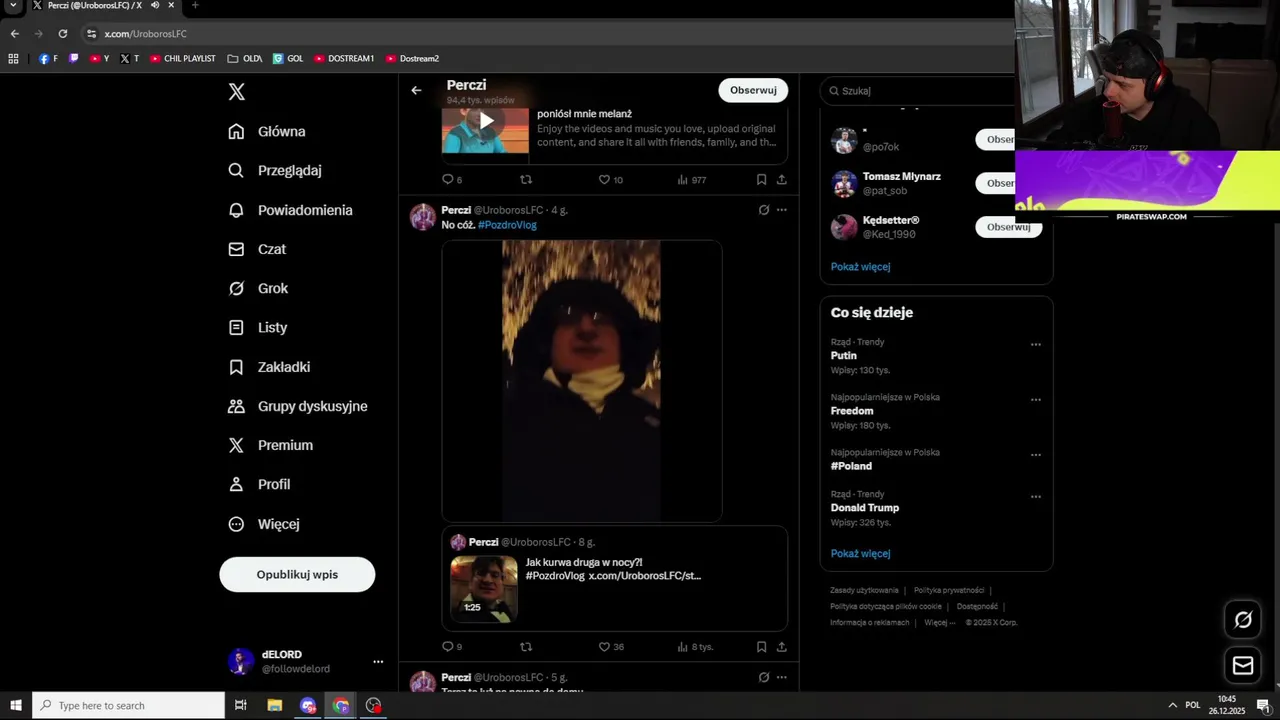Open DOSTREAM1 bookmark
Screen dimensions: 1280x720
[x=344, y=59]
